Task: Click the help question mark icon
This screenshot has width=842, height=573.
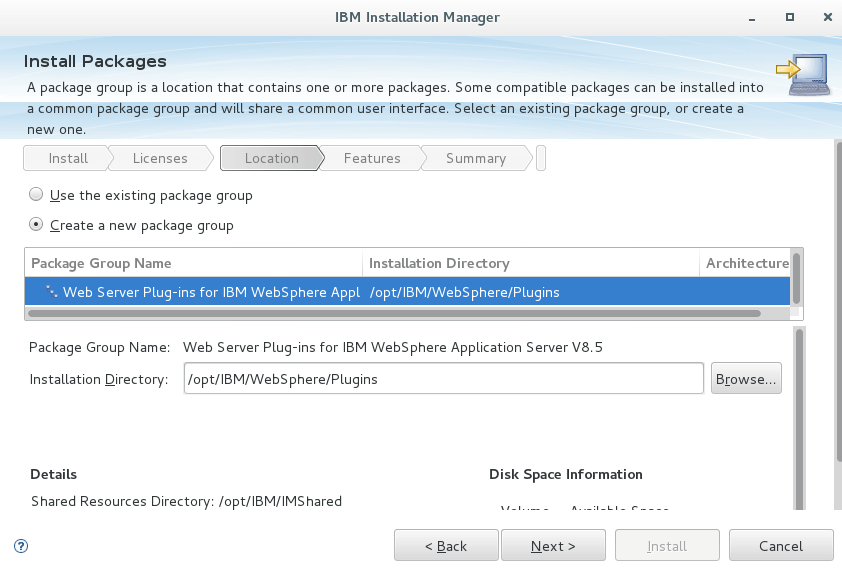Action: click(21, 546)
